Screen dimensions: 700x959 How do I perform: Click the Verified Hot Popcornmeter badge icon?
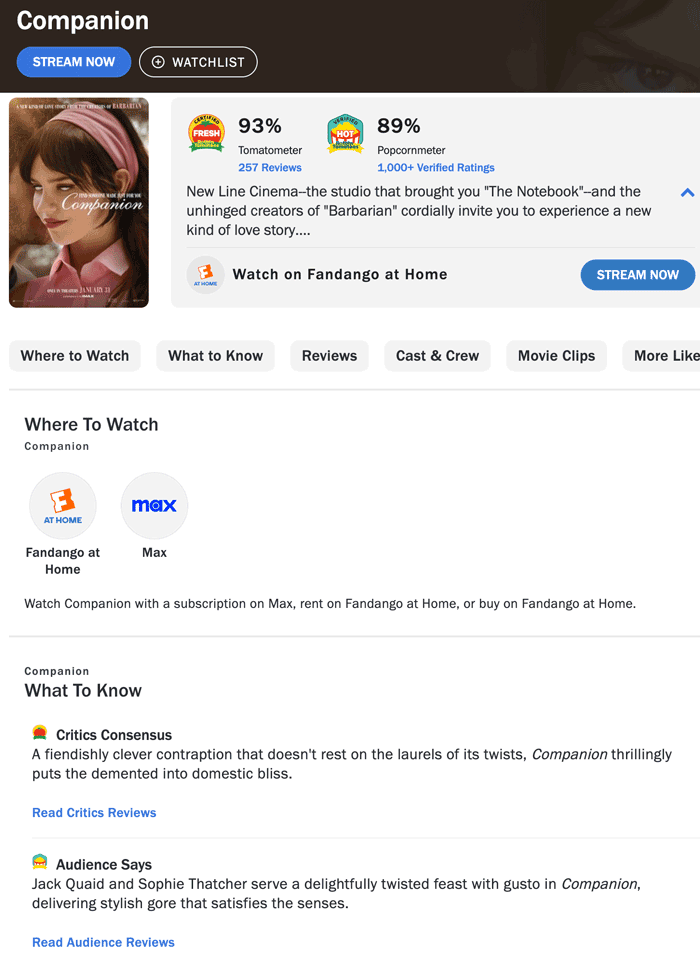(345, 134)
